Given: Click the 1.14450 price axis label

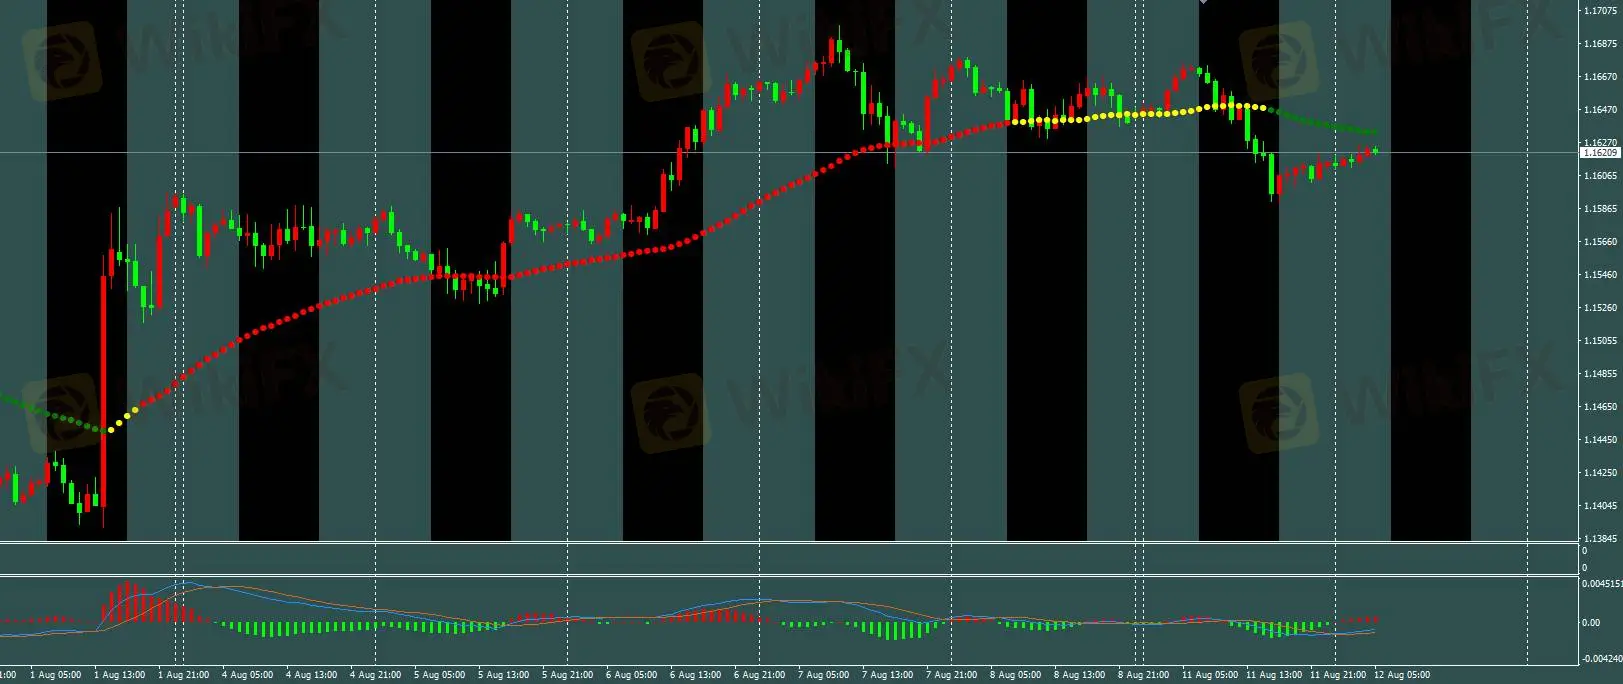Looking at the screenshot, I should point(1601,440).
